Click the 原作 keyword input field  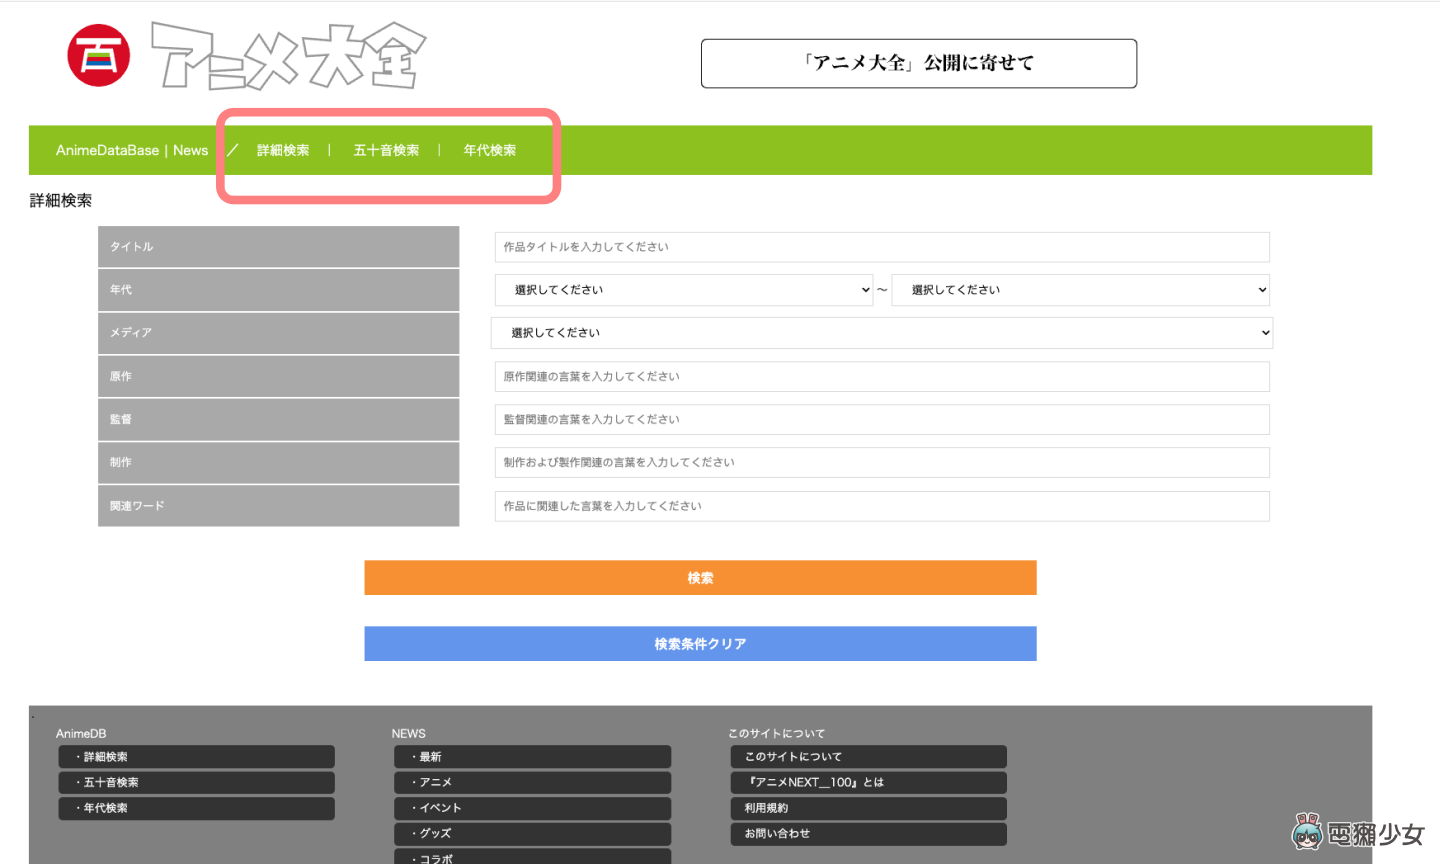click(x=881, y=376)
